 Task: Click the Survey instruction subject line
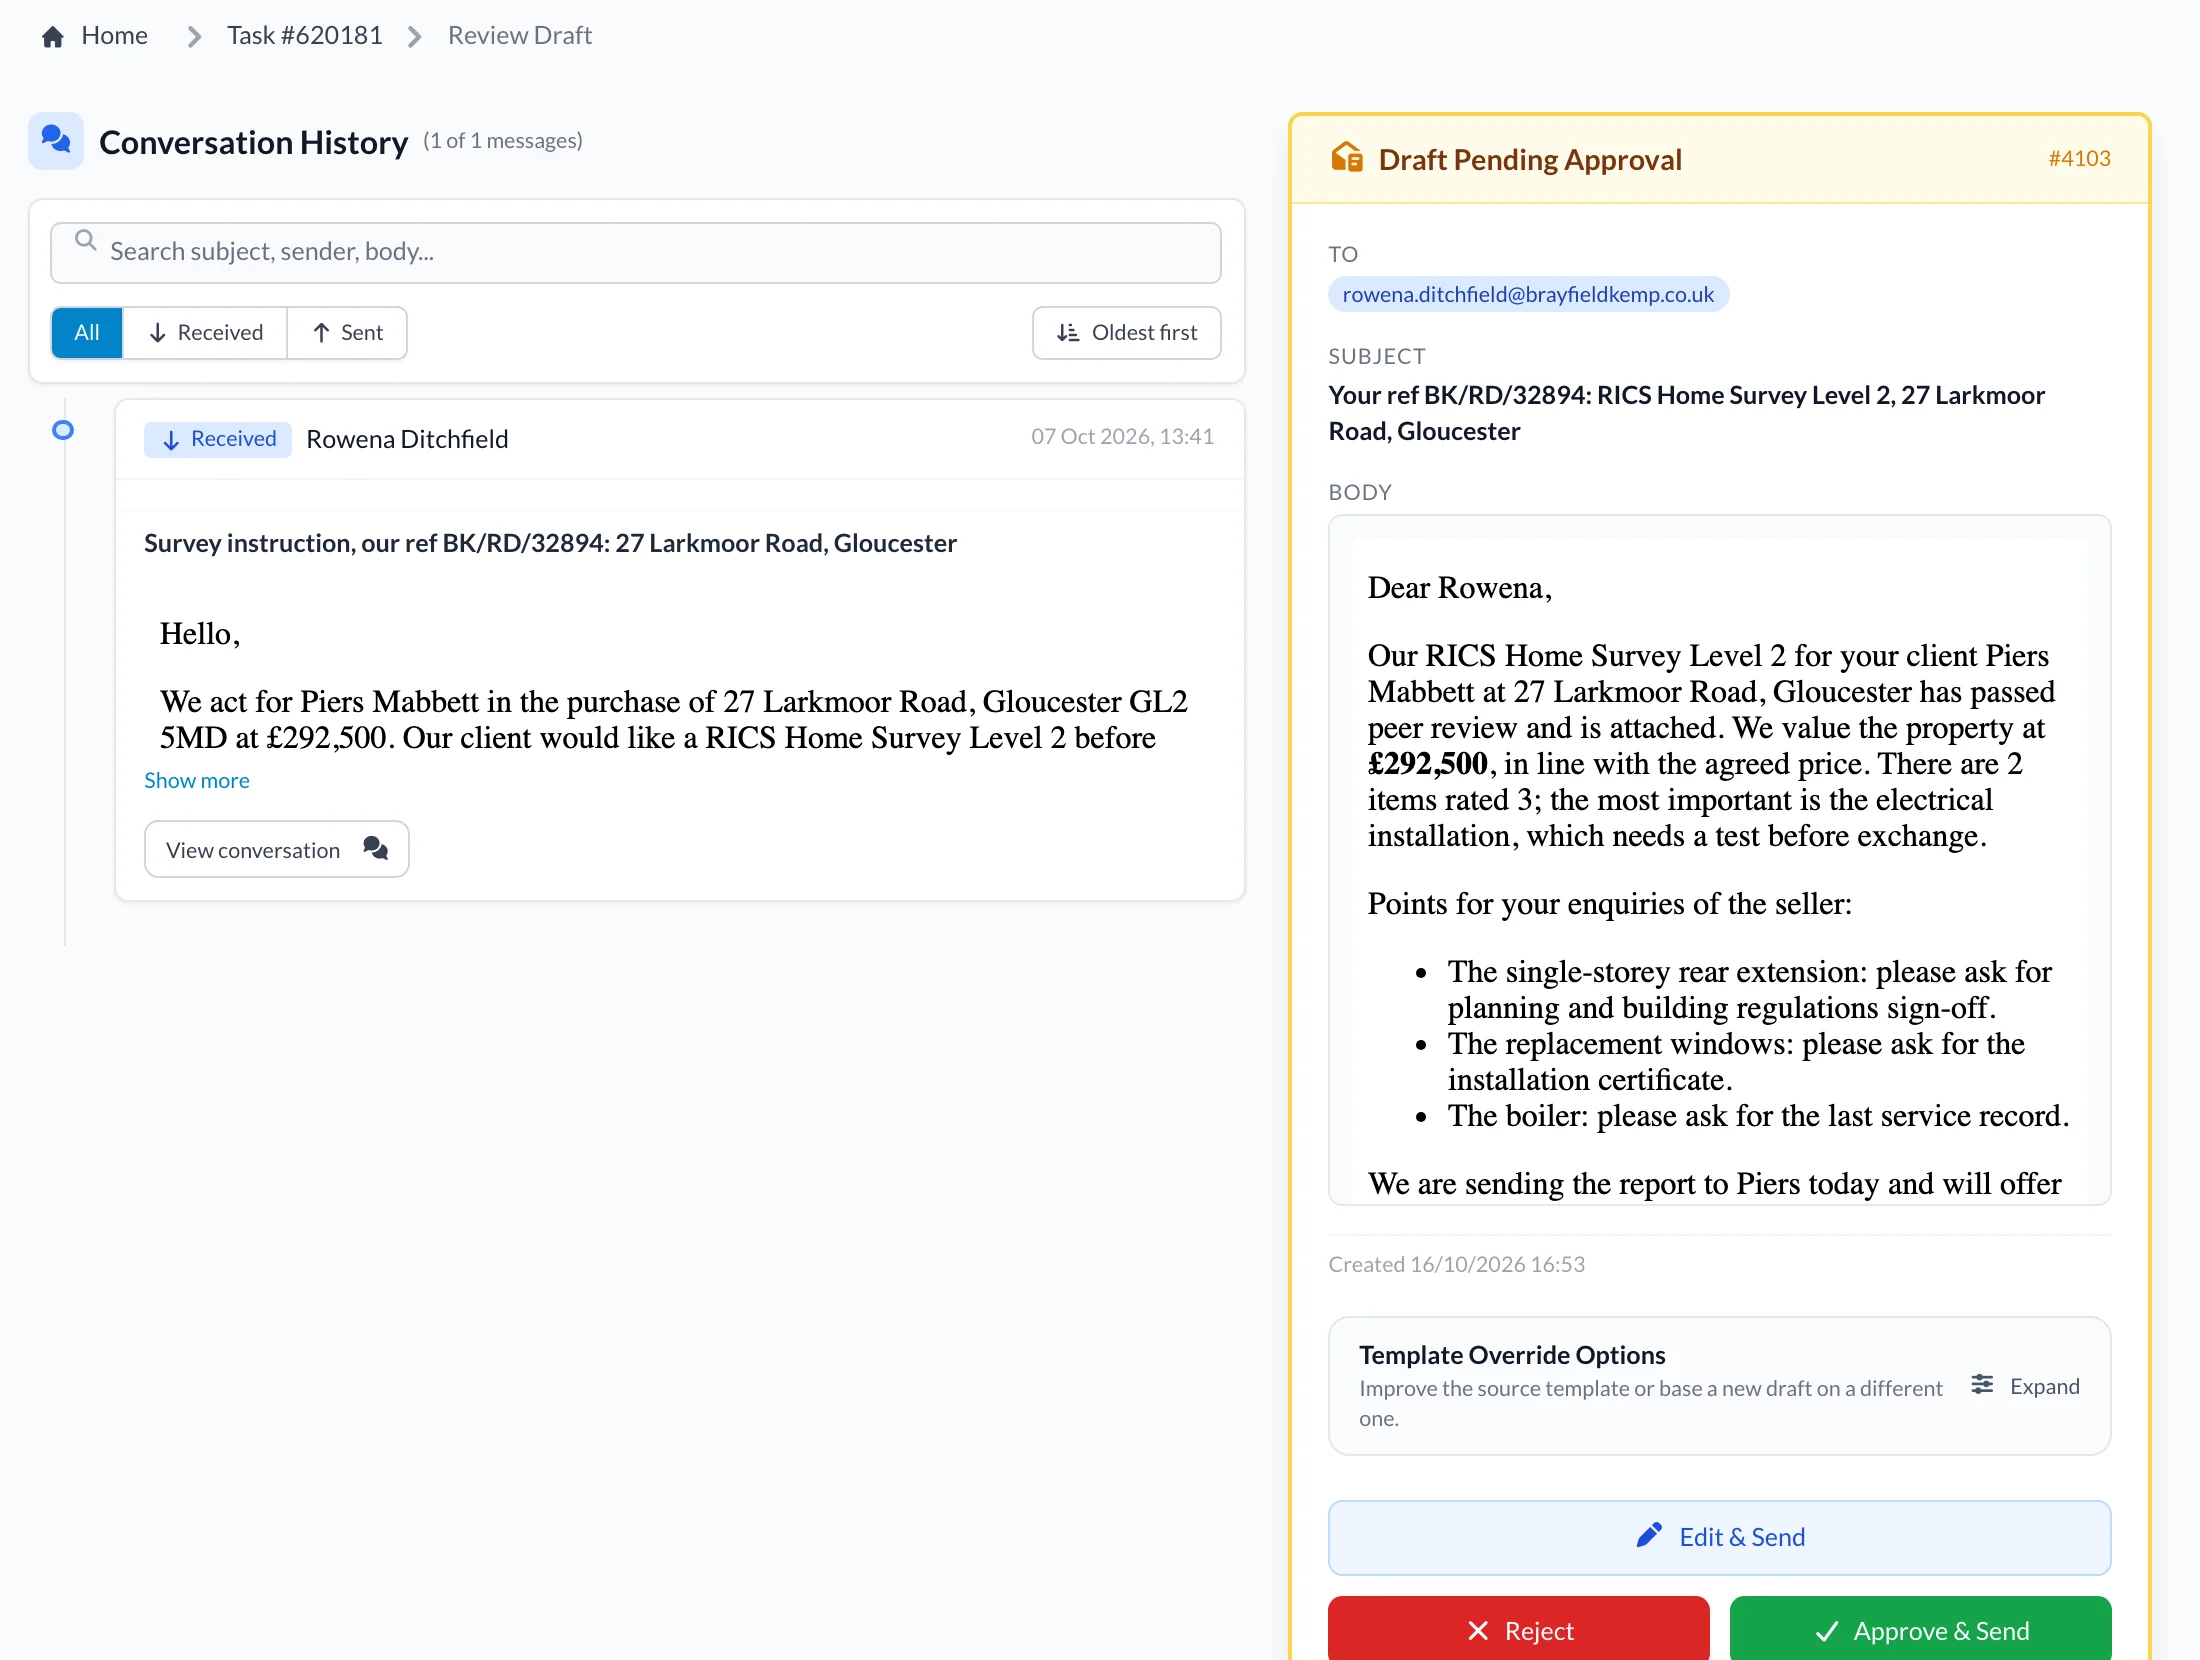[x=550, y=543]
